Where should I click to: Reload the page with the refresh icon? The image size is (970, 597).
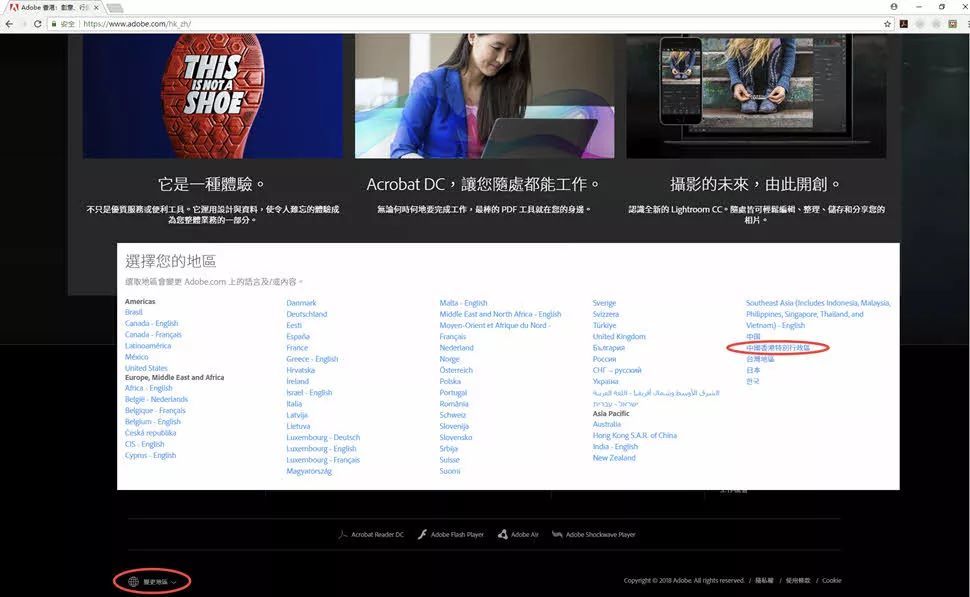(38, 24)
